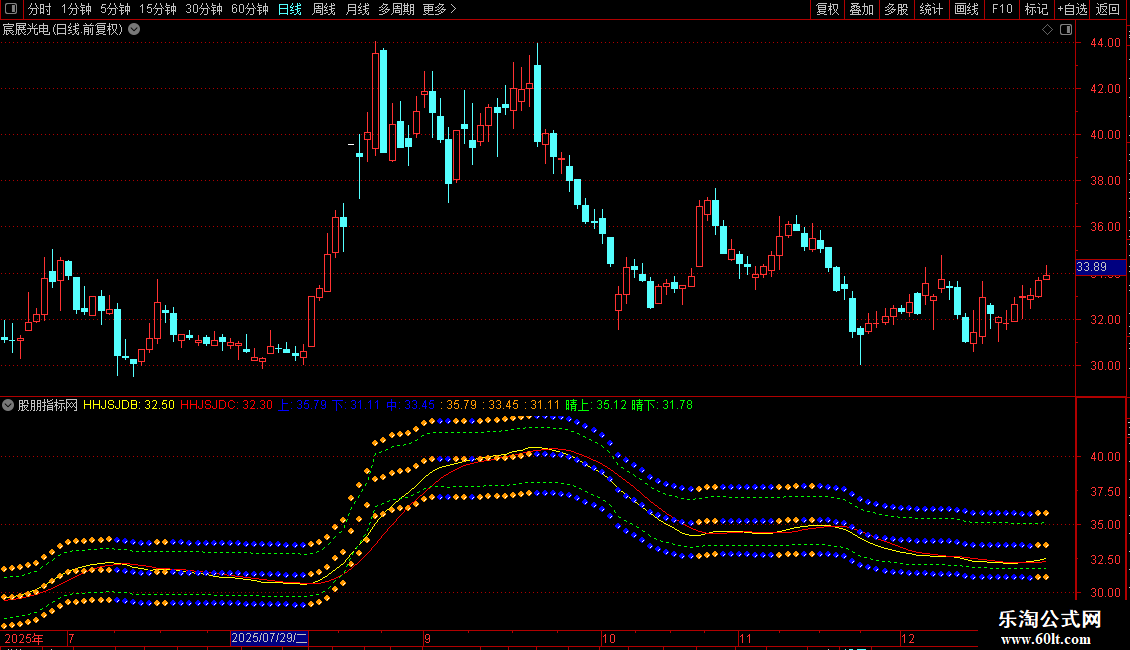Viewport: 1130px width, 650px height.
Task: Click 返回 to go back
Action: (x=1108, y=9)
